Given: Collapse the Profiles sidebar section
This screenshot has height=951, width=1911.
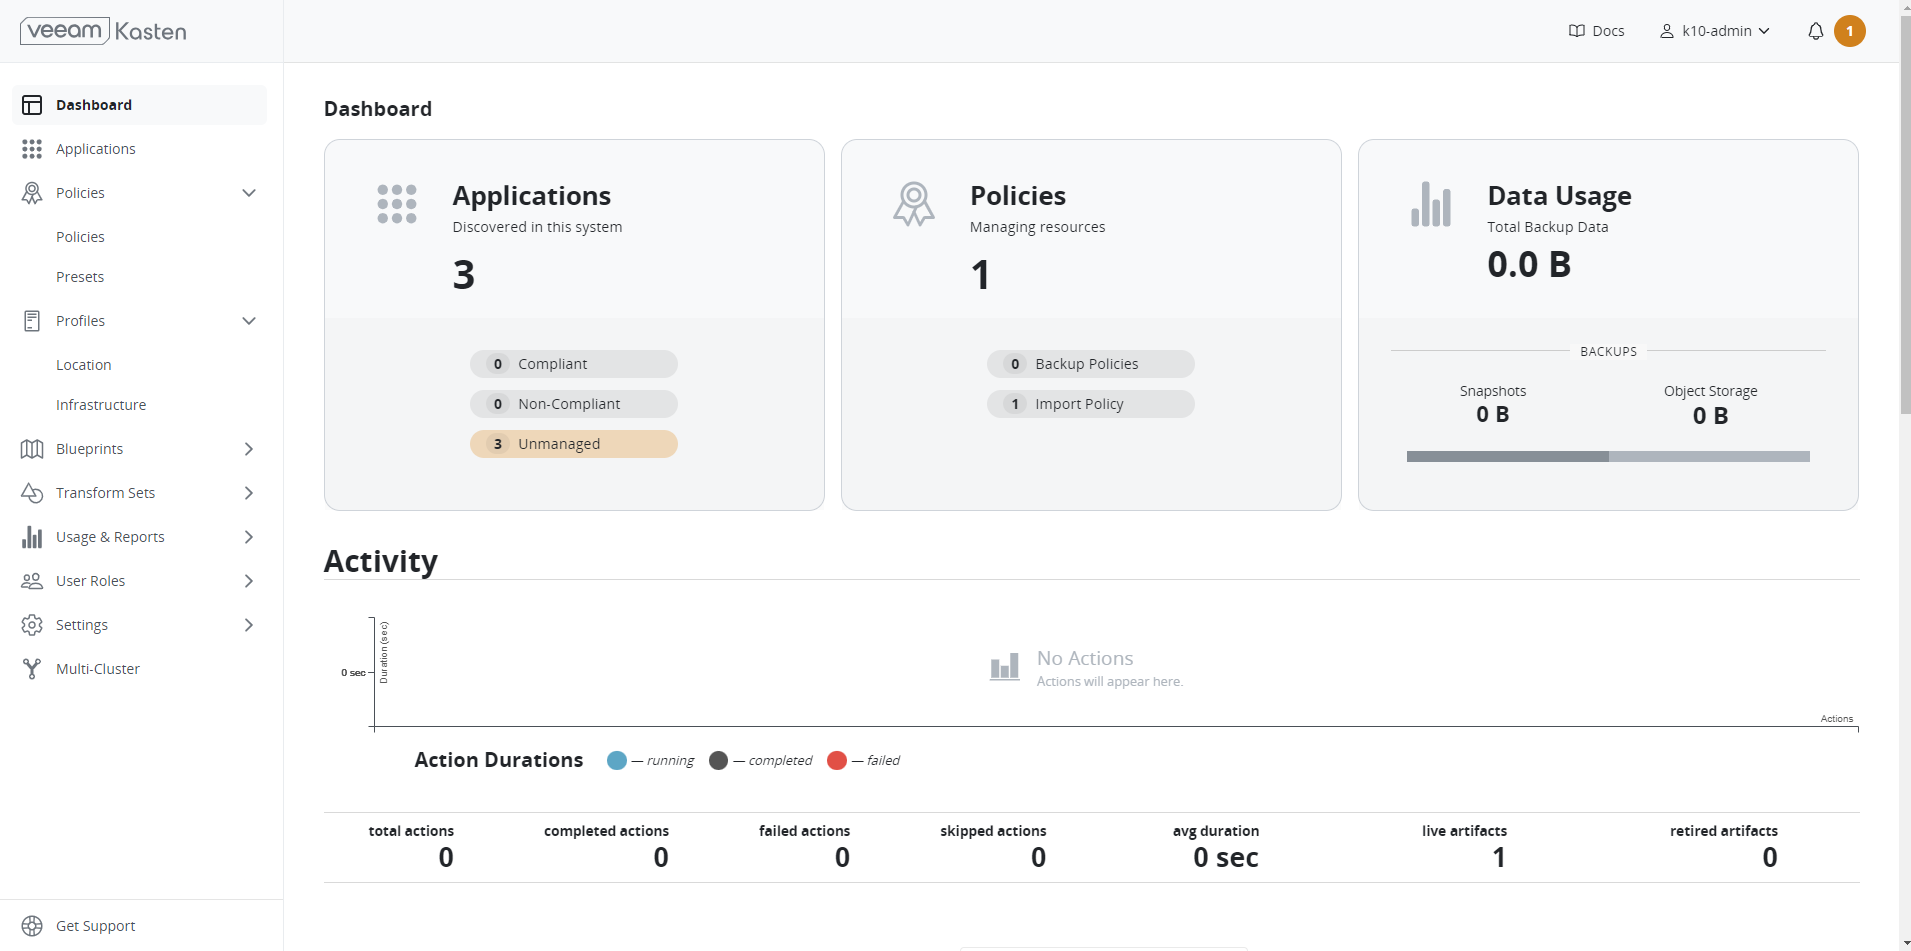Looking at the screenshot, I should tap(249, 321).
